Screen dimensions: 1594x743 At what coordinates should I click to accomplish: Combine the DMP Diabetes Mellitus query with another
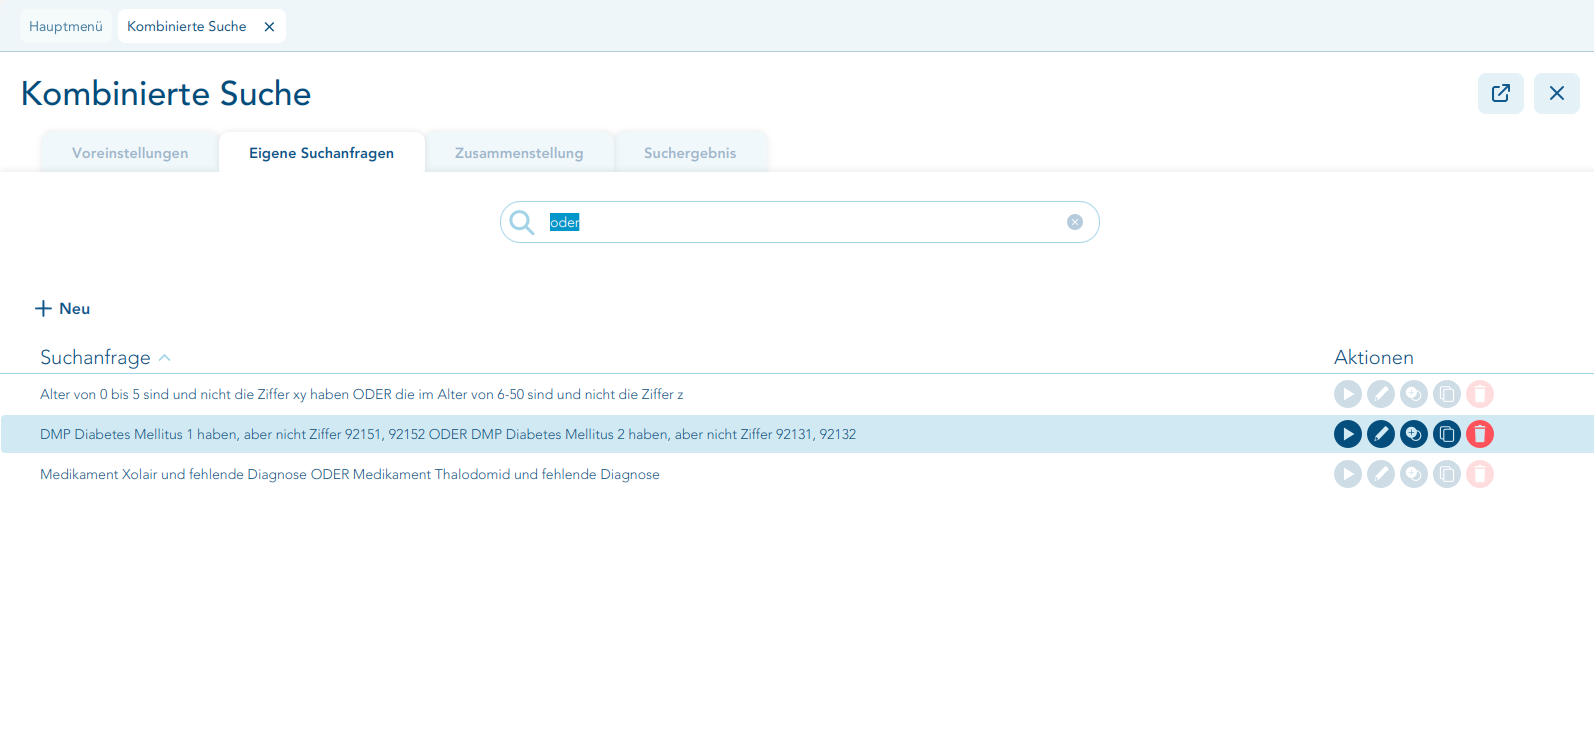(x=1414, y=434)
